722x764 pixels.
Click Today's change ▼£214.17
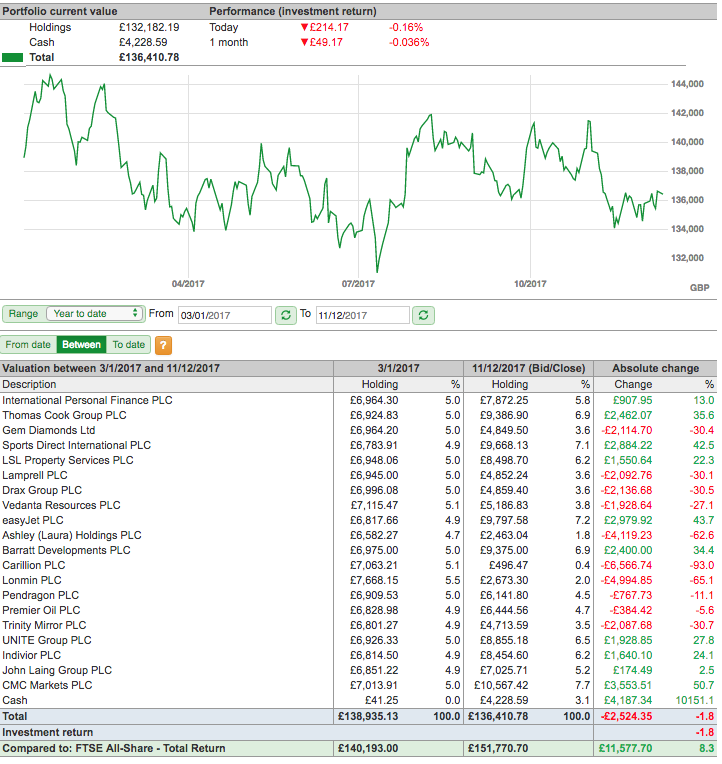click(324, 27)
